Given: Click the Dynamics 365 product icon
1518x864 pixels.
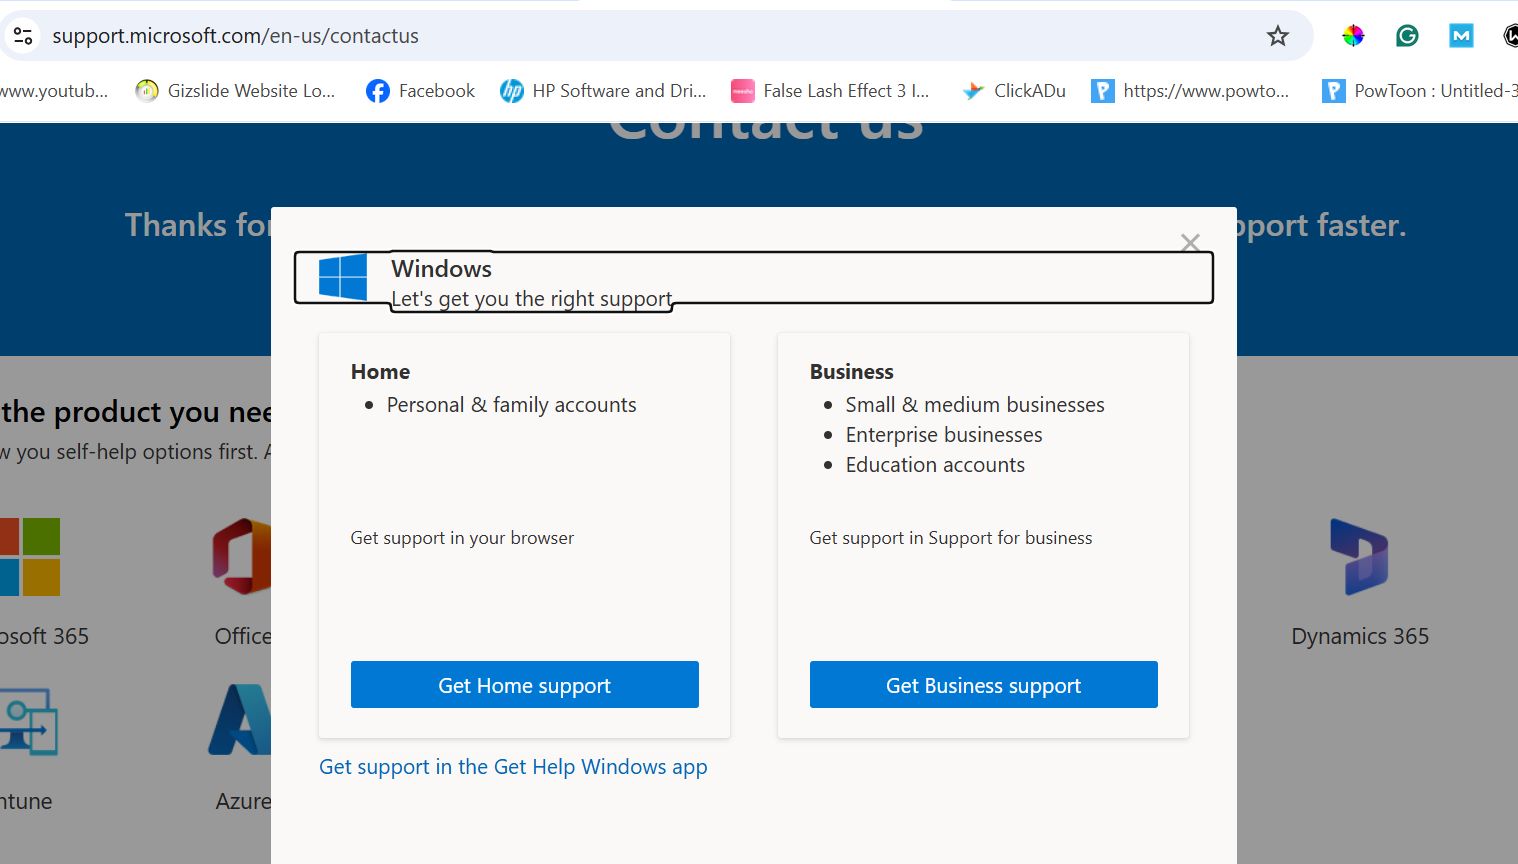Looking at the screenshot, I should [x=1359, y=557].
